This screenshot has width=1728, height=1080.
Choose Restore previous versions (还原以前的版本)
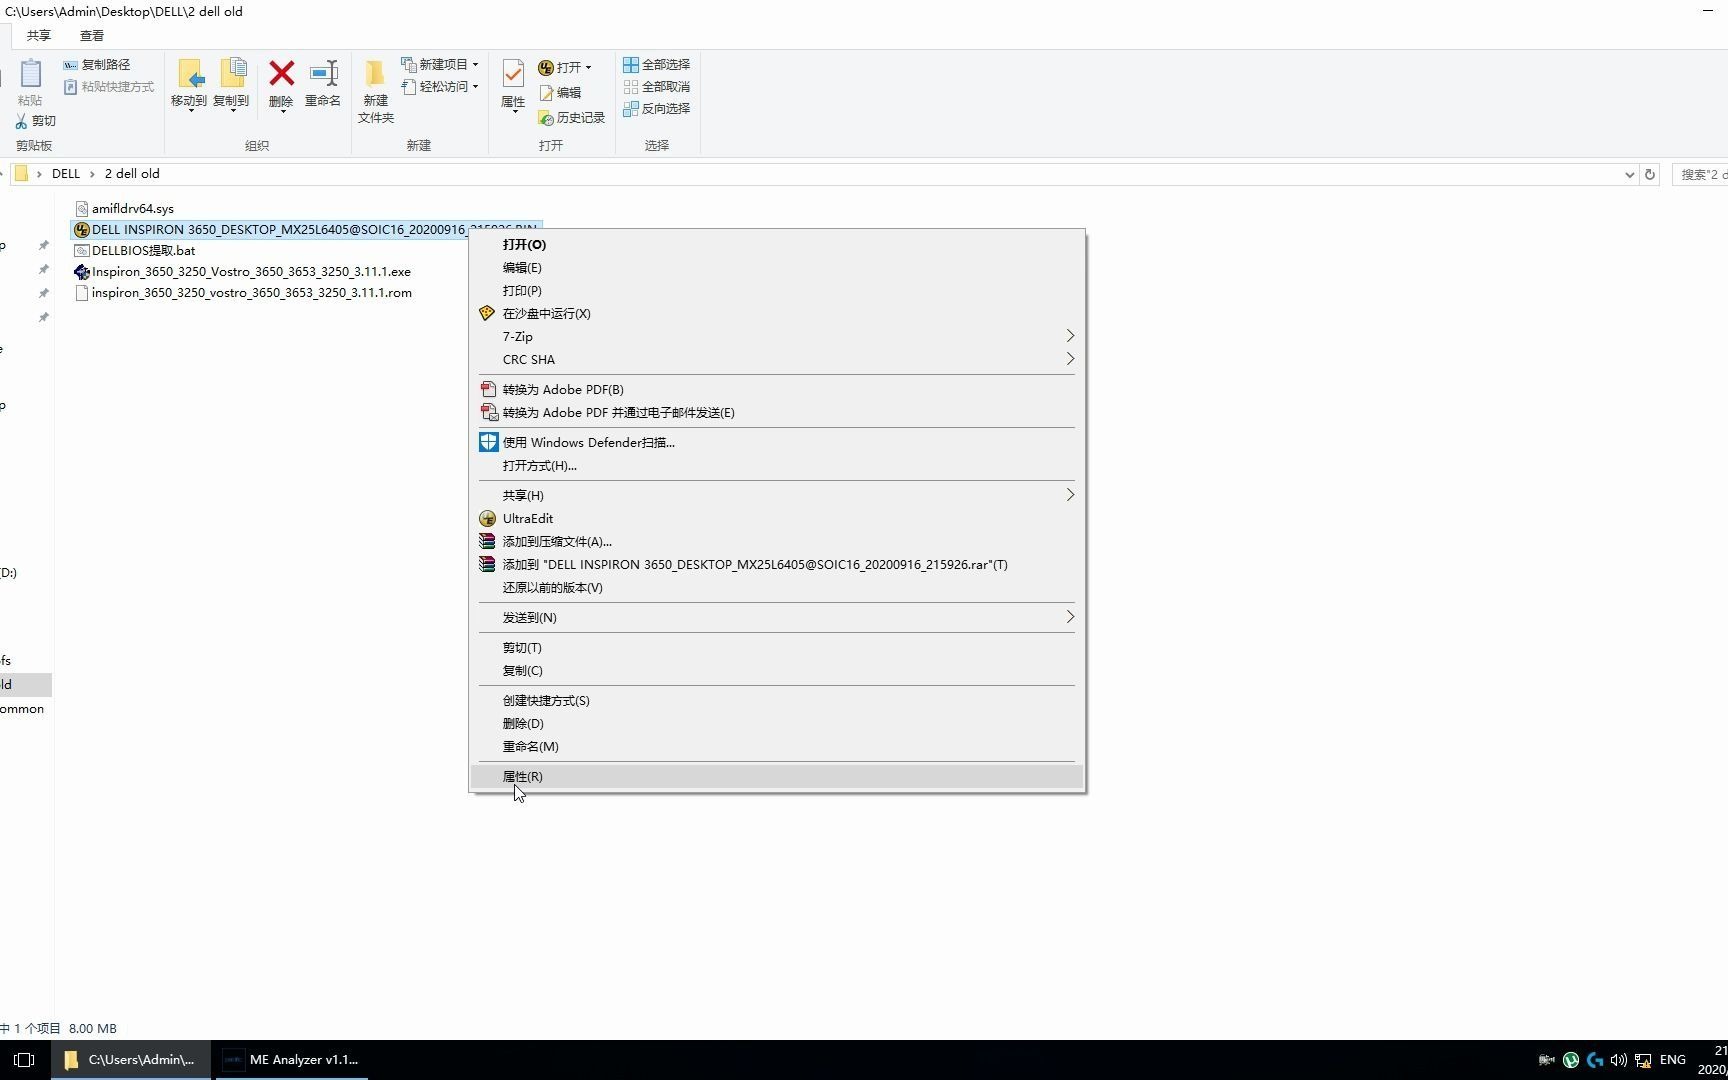tap(777, 588)
